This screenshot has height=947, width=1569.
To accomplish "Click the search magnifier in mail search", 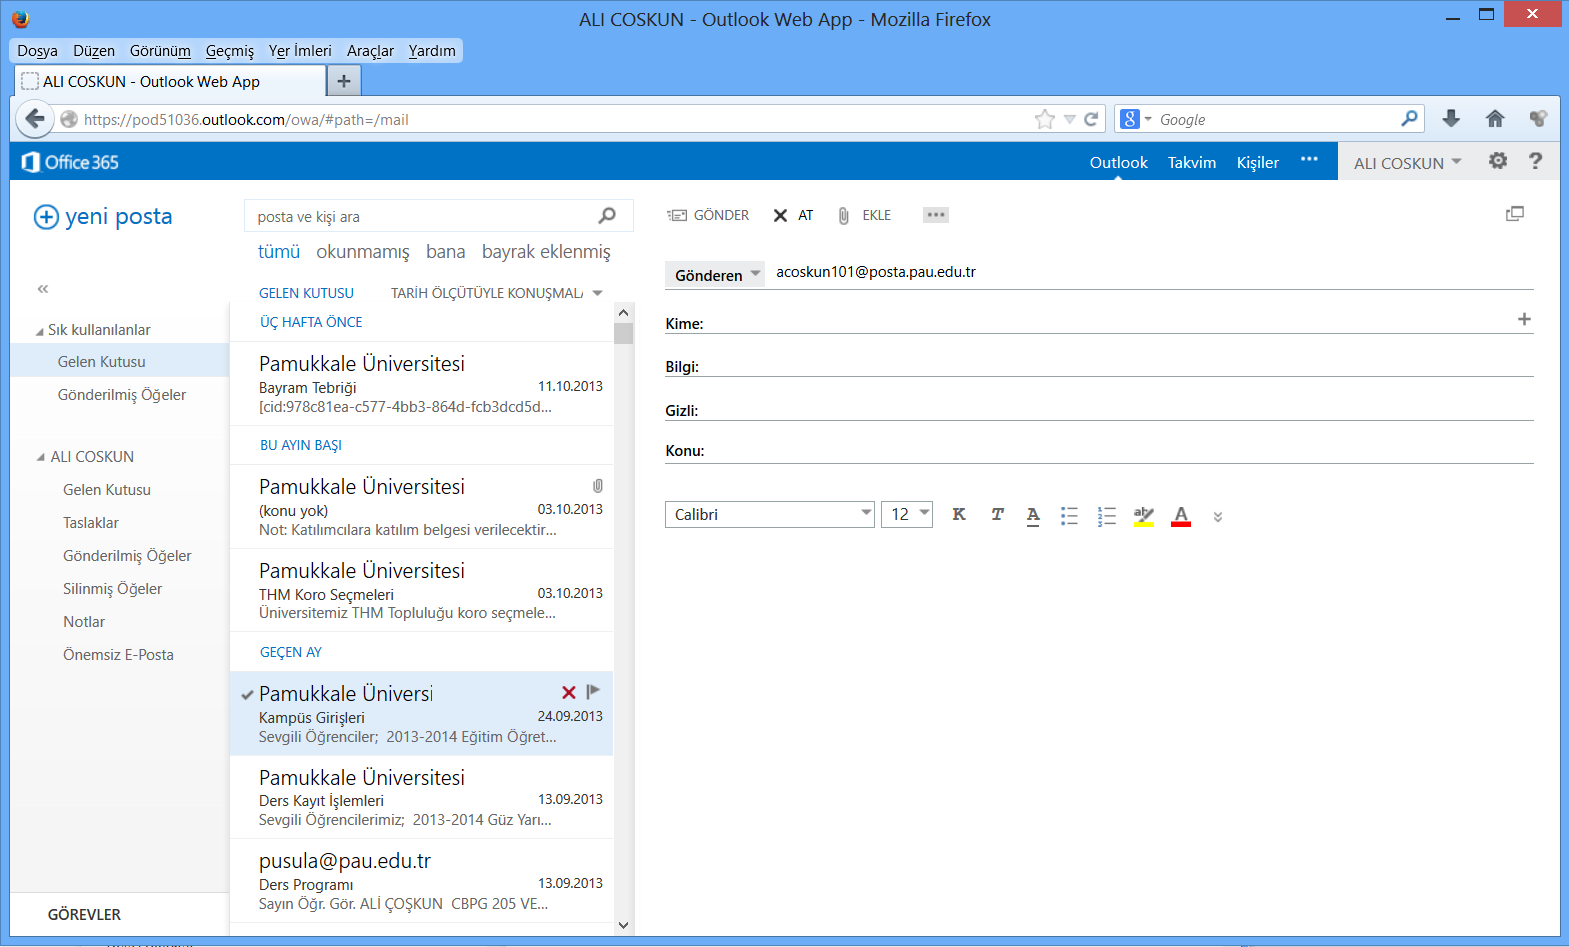I will pyautogui.click(x=607, y=216).
